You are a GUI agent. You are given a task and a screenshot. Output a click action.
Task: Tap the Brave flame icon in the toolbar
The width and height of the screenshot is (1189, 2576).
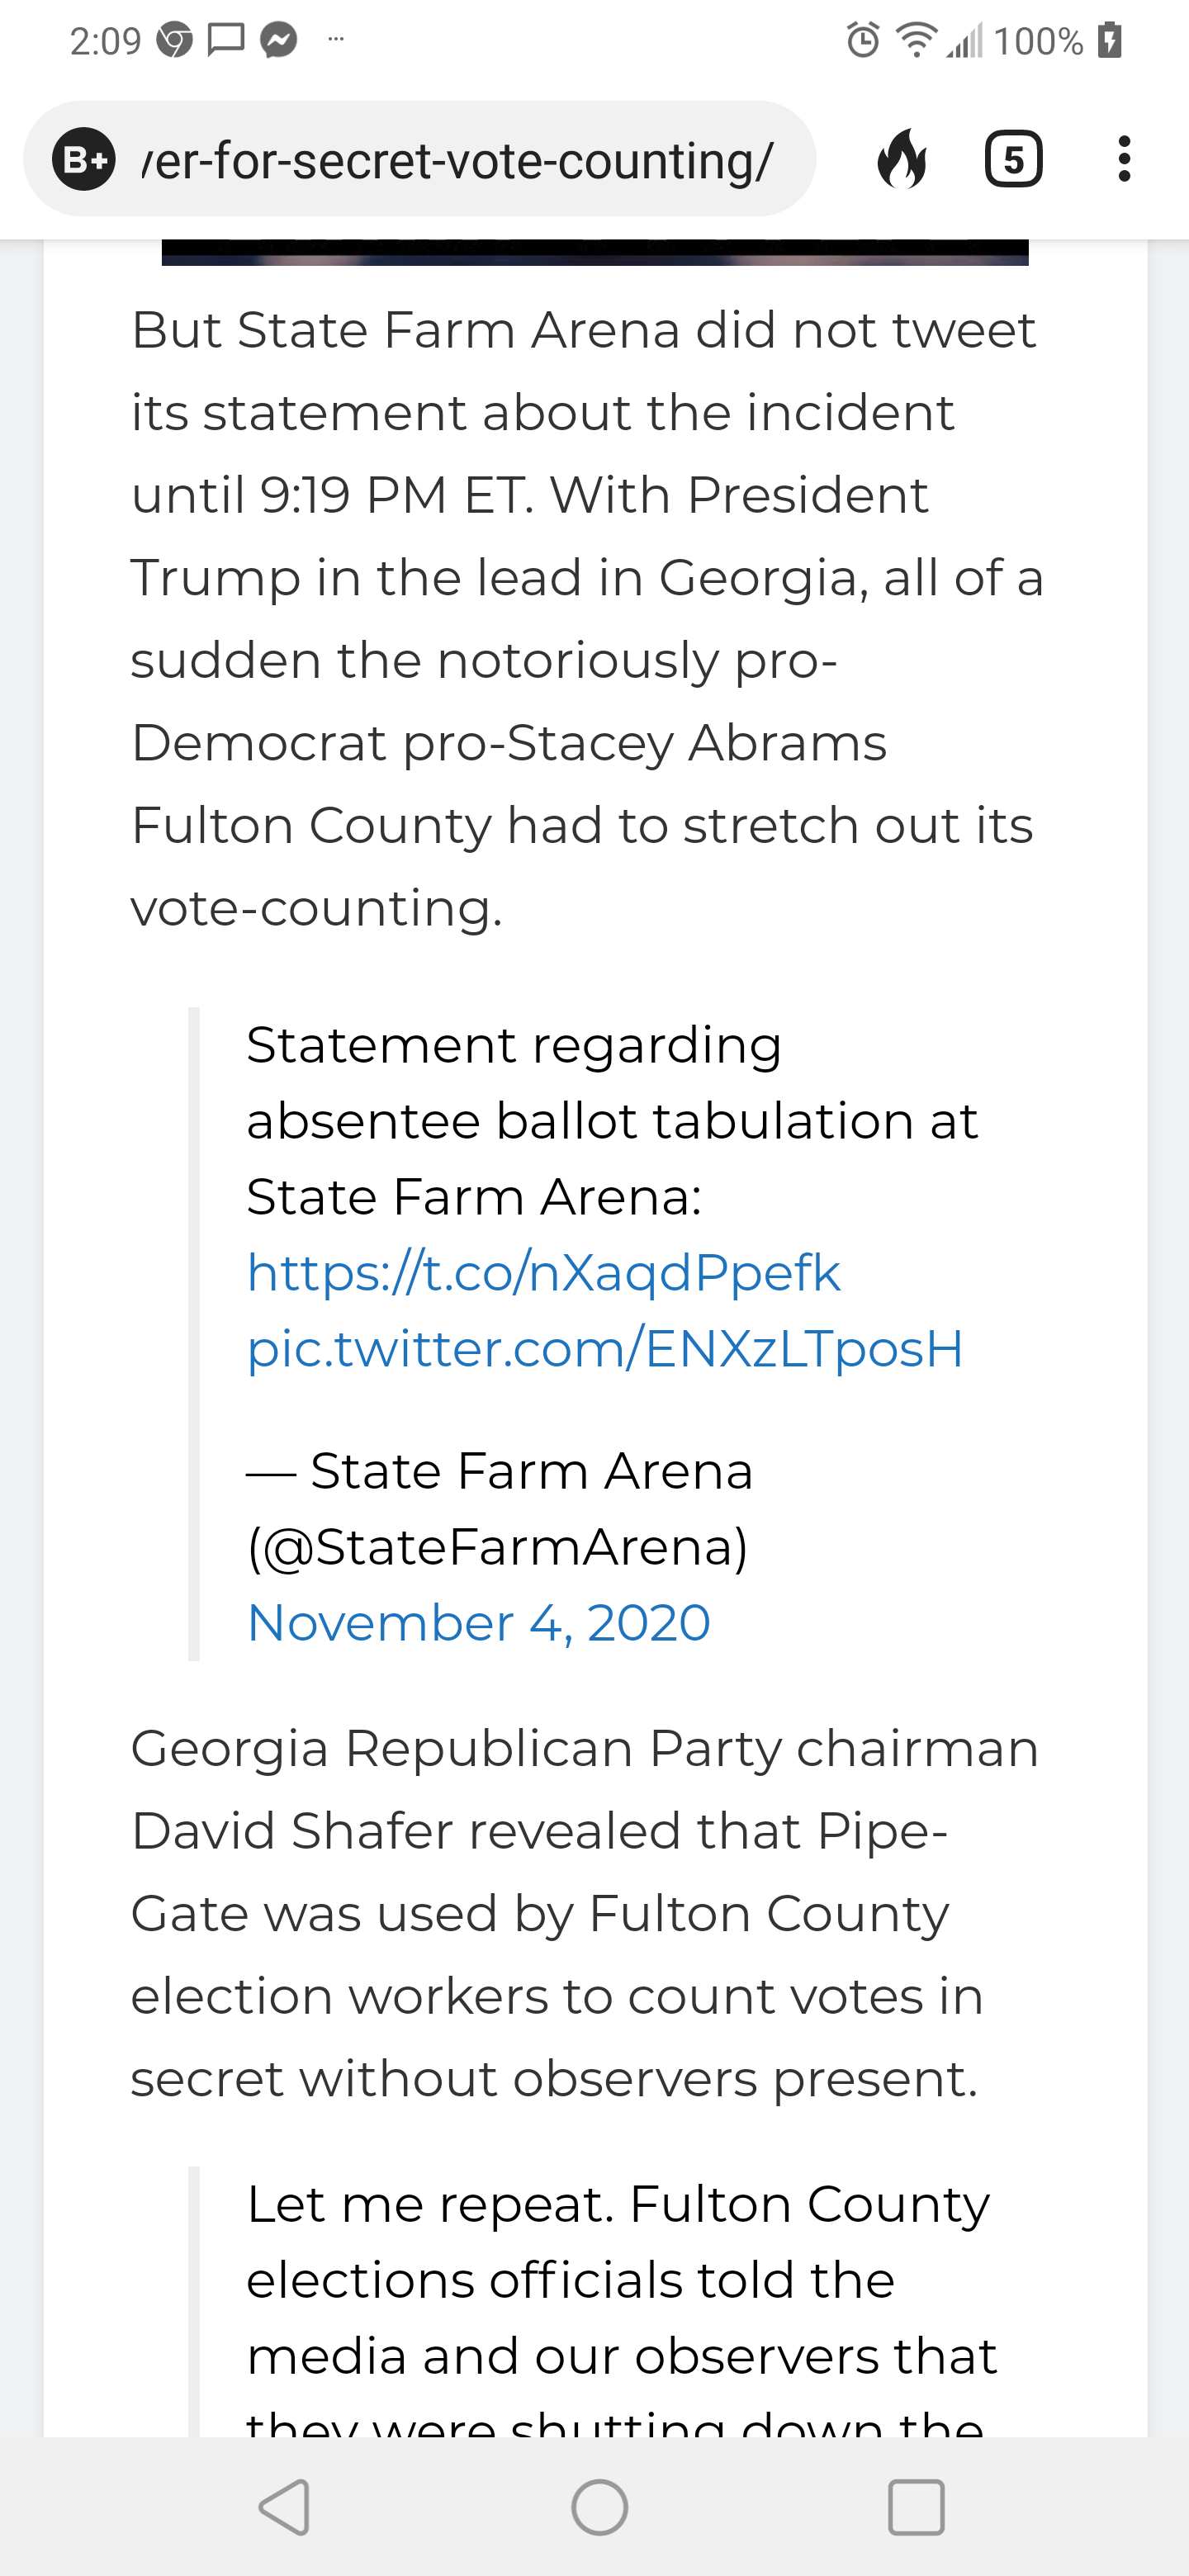click(x=902, y=159)
